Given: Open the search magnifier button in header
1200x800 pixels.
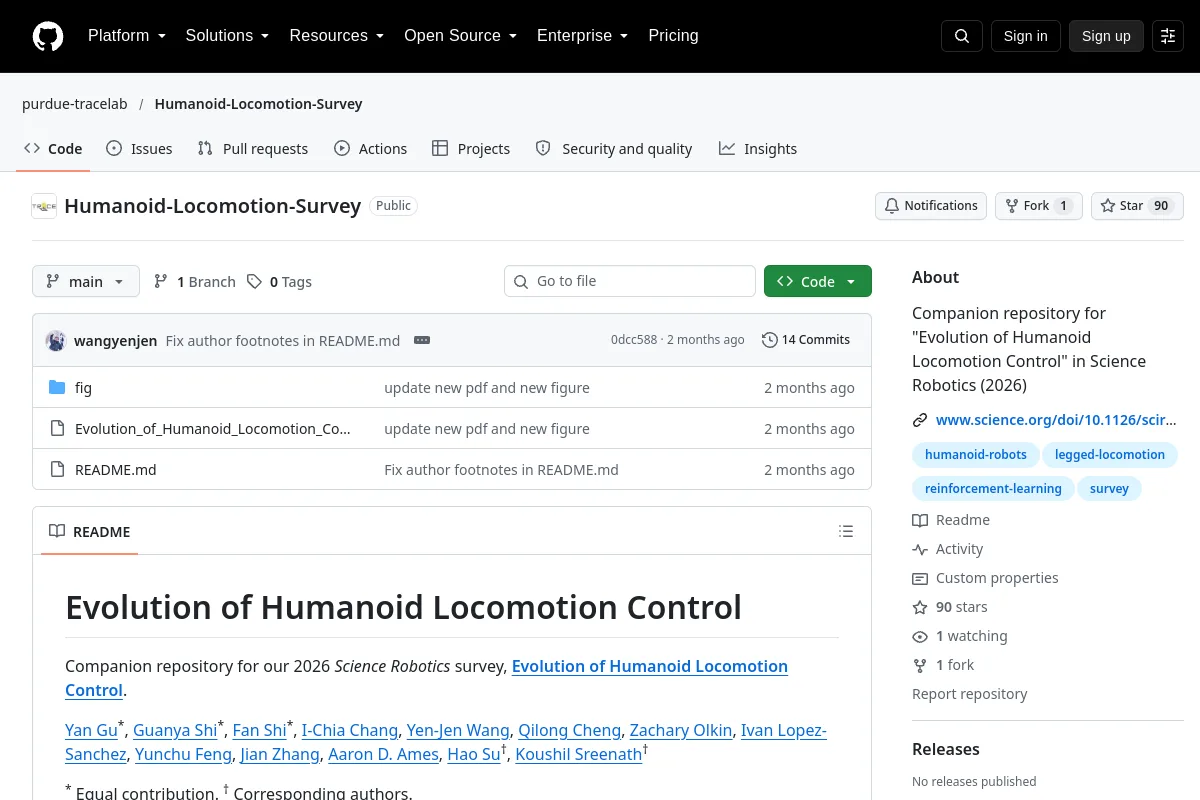Looking at the screenshot, I should pyautogui.click(x=962, y=36).
